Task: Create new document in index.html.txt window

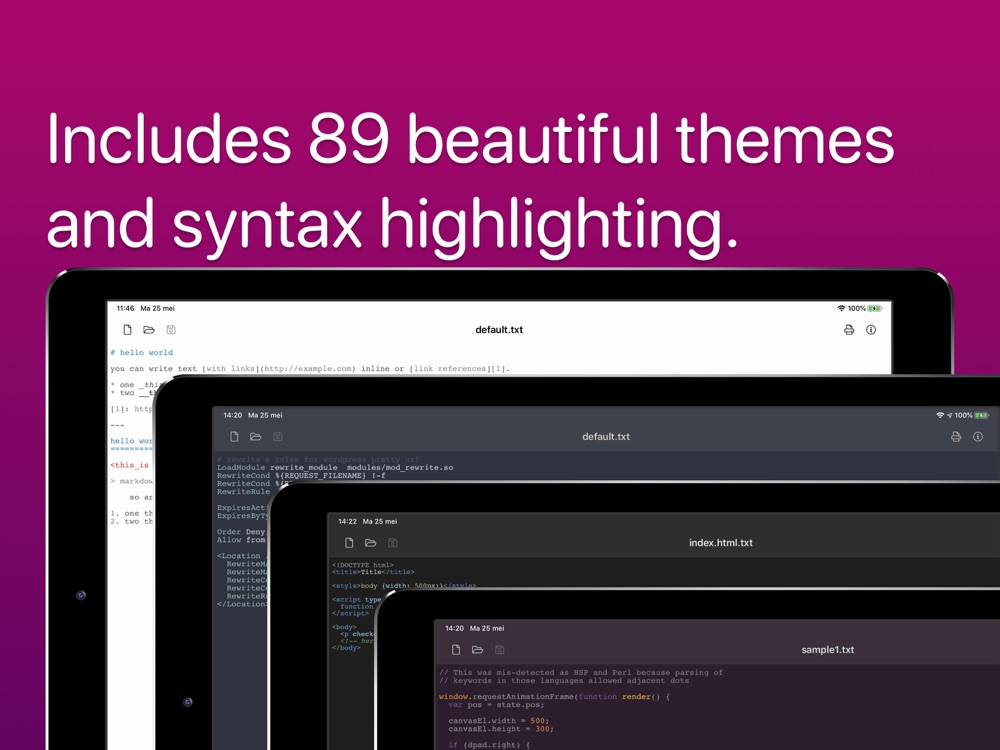Action: (349, 543)
